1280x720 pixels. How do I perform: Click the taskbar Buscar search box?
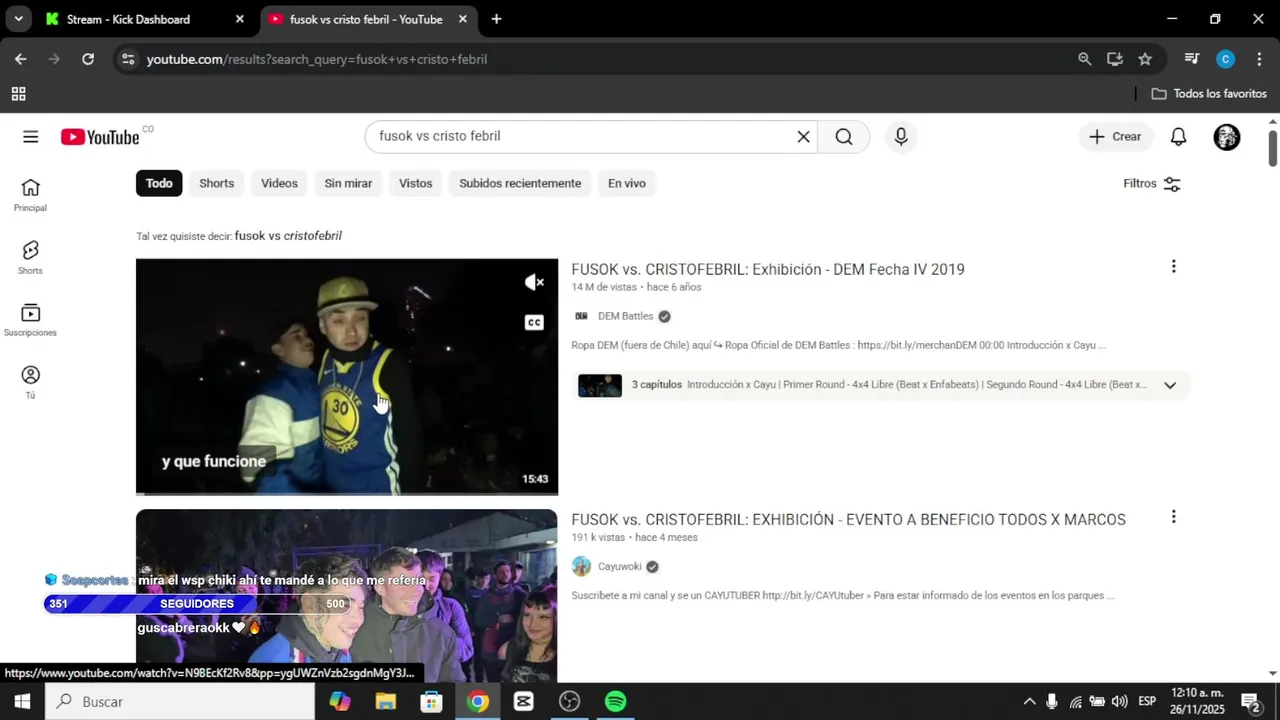pos(180,702)
